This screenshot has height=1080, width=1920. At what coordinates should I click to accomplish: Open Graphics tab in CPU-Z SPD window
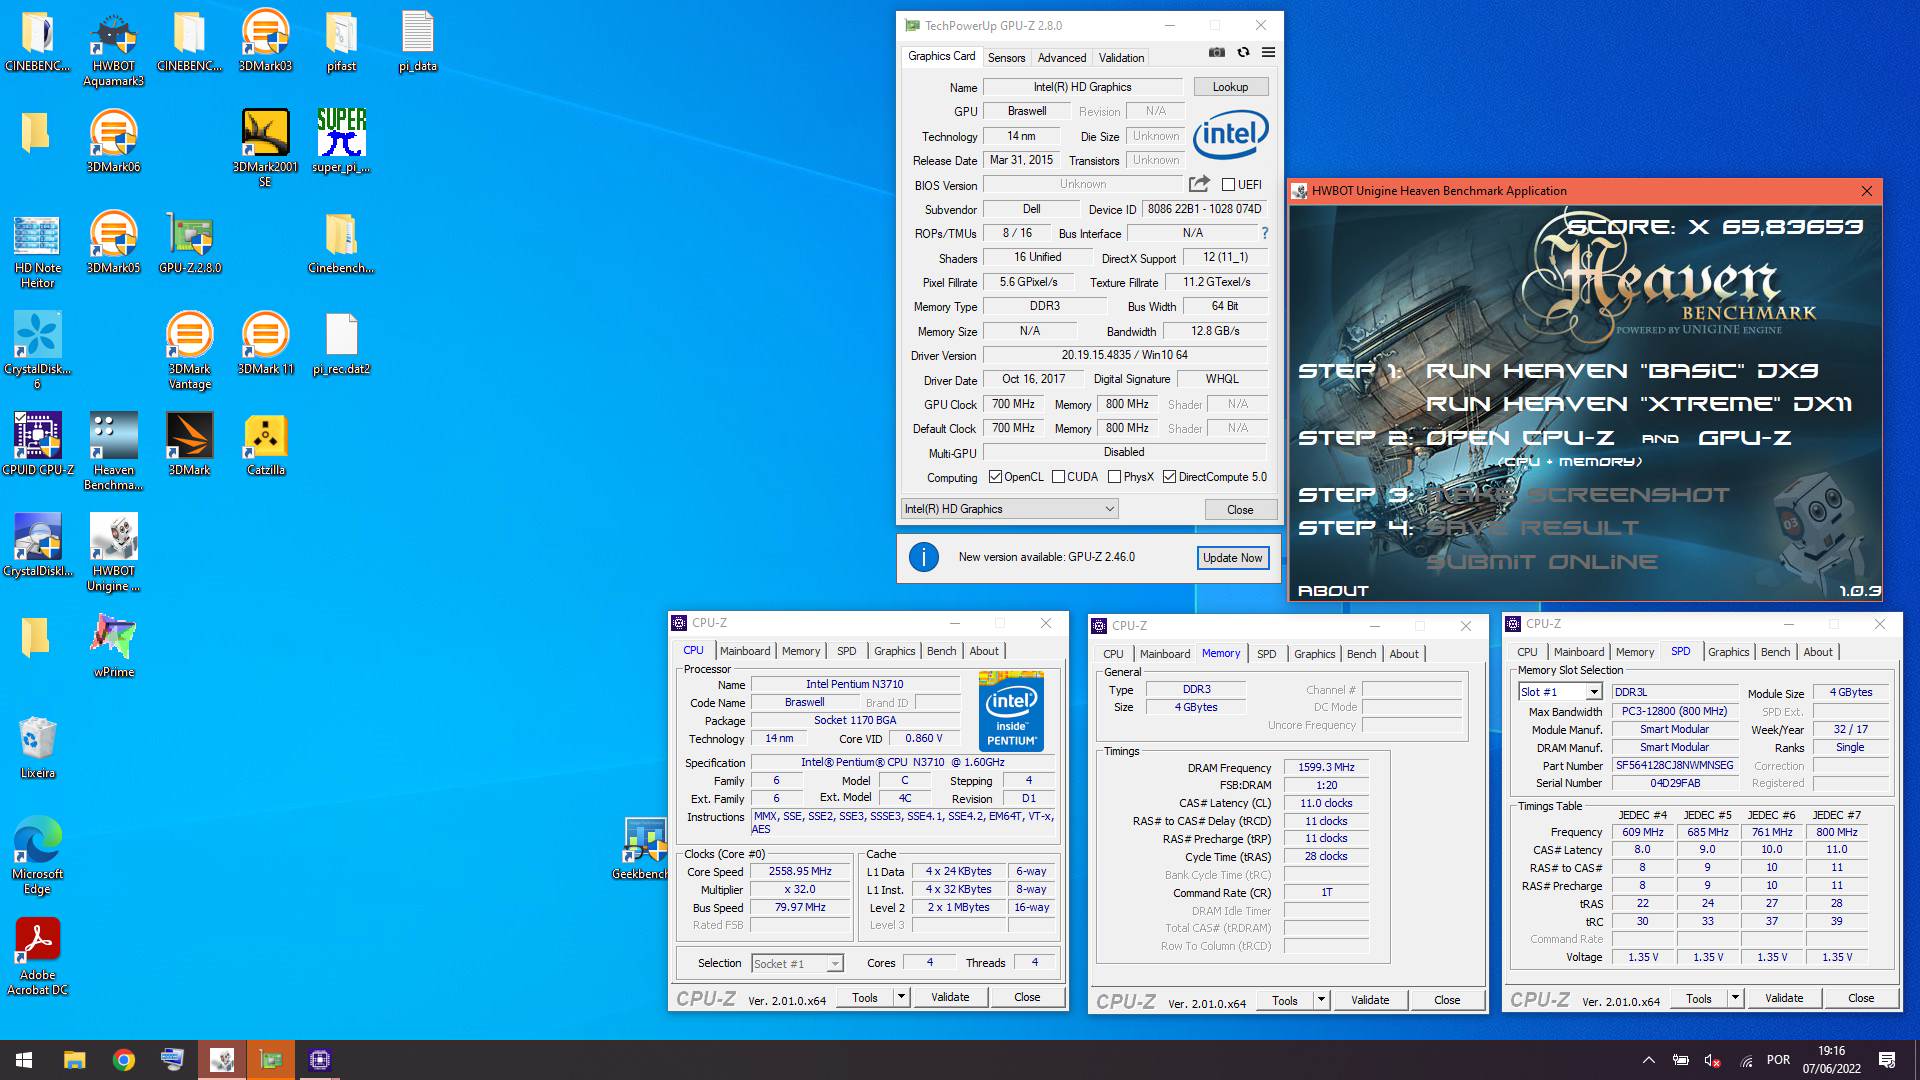tap(1728, 652)
